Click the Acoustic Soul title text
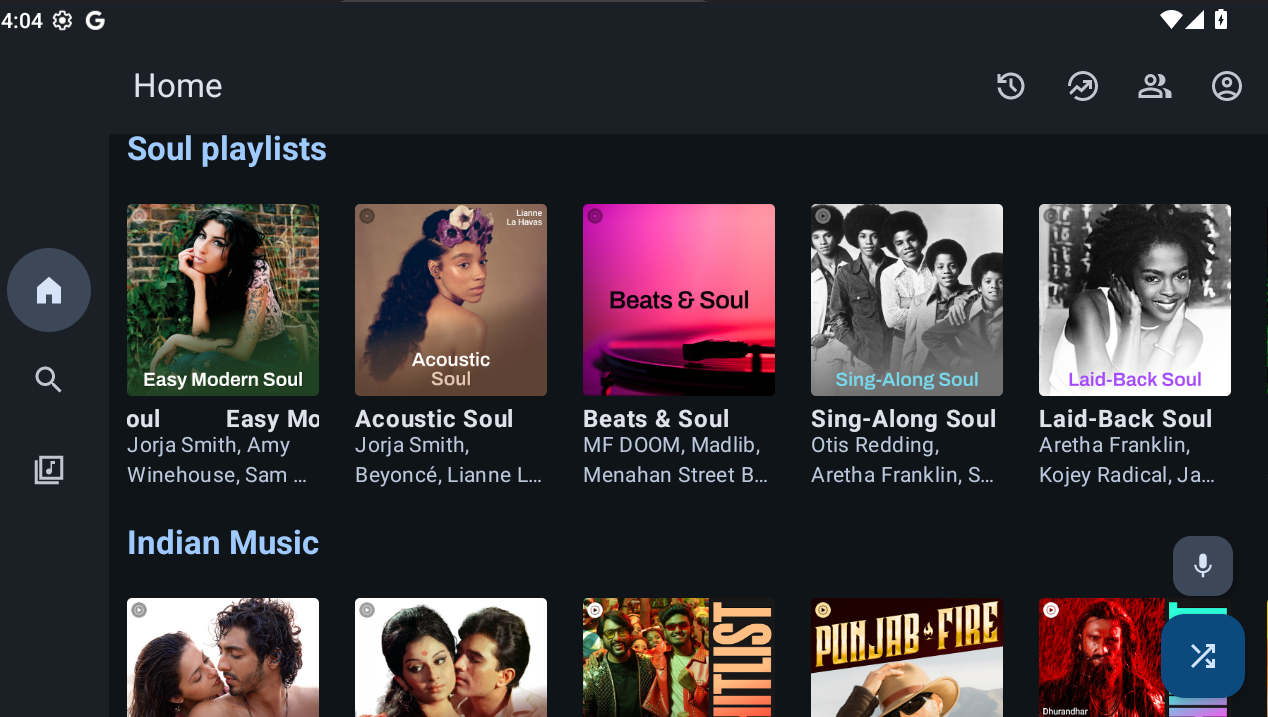Screen dimensions: 1268x717 point(434,419)
